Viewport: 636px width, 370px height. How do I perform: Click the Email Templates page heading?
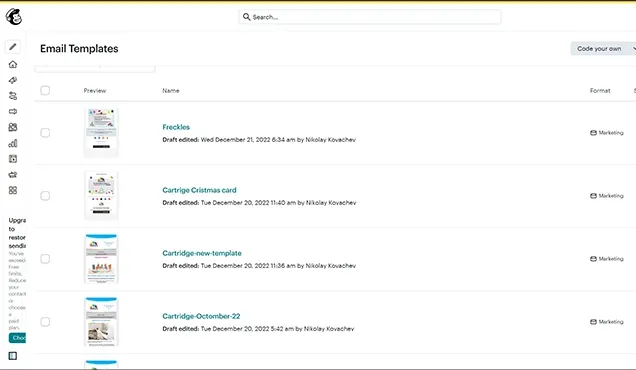(79, 49)
